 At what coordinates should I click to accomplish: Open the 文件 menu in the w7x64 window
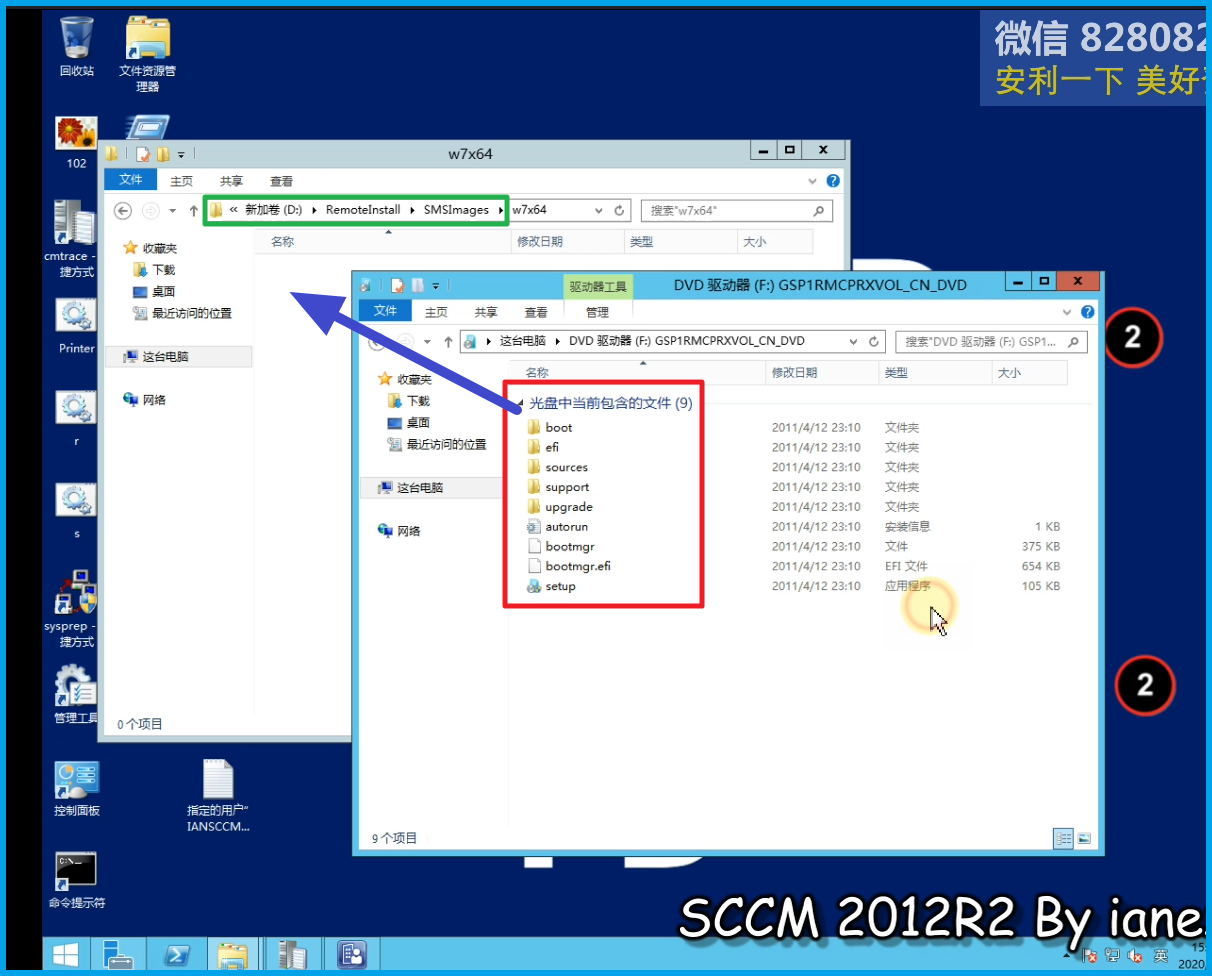[x=131, y=180]
